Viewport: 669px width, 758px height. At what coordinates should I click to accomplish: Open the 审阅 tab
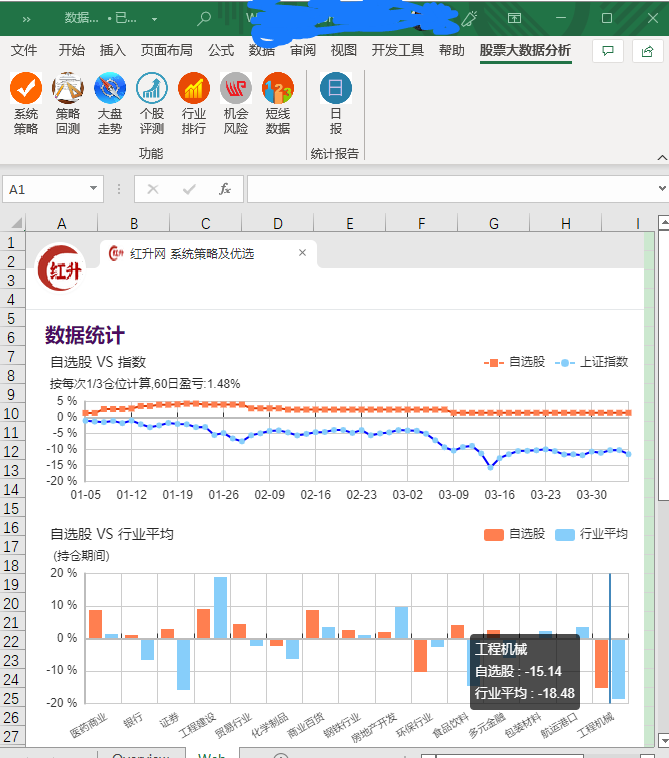[303, 50]
